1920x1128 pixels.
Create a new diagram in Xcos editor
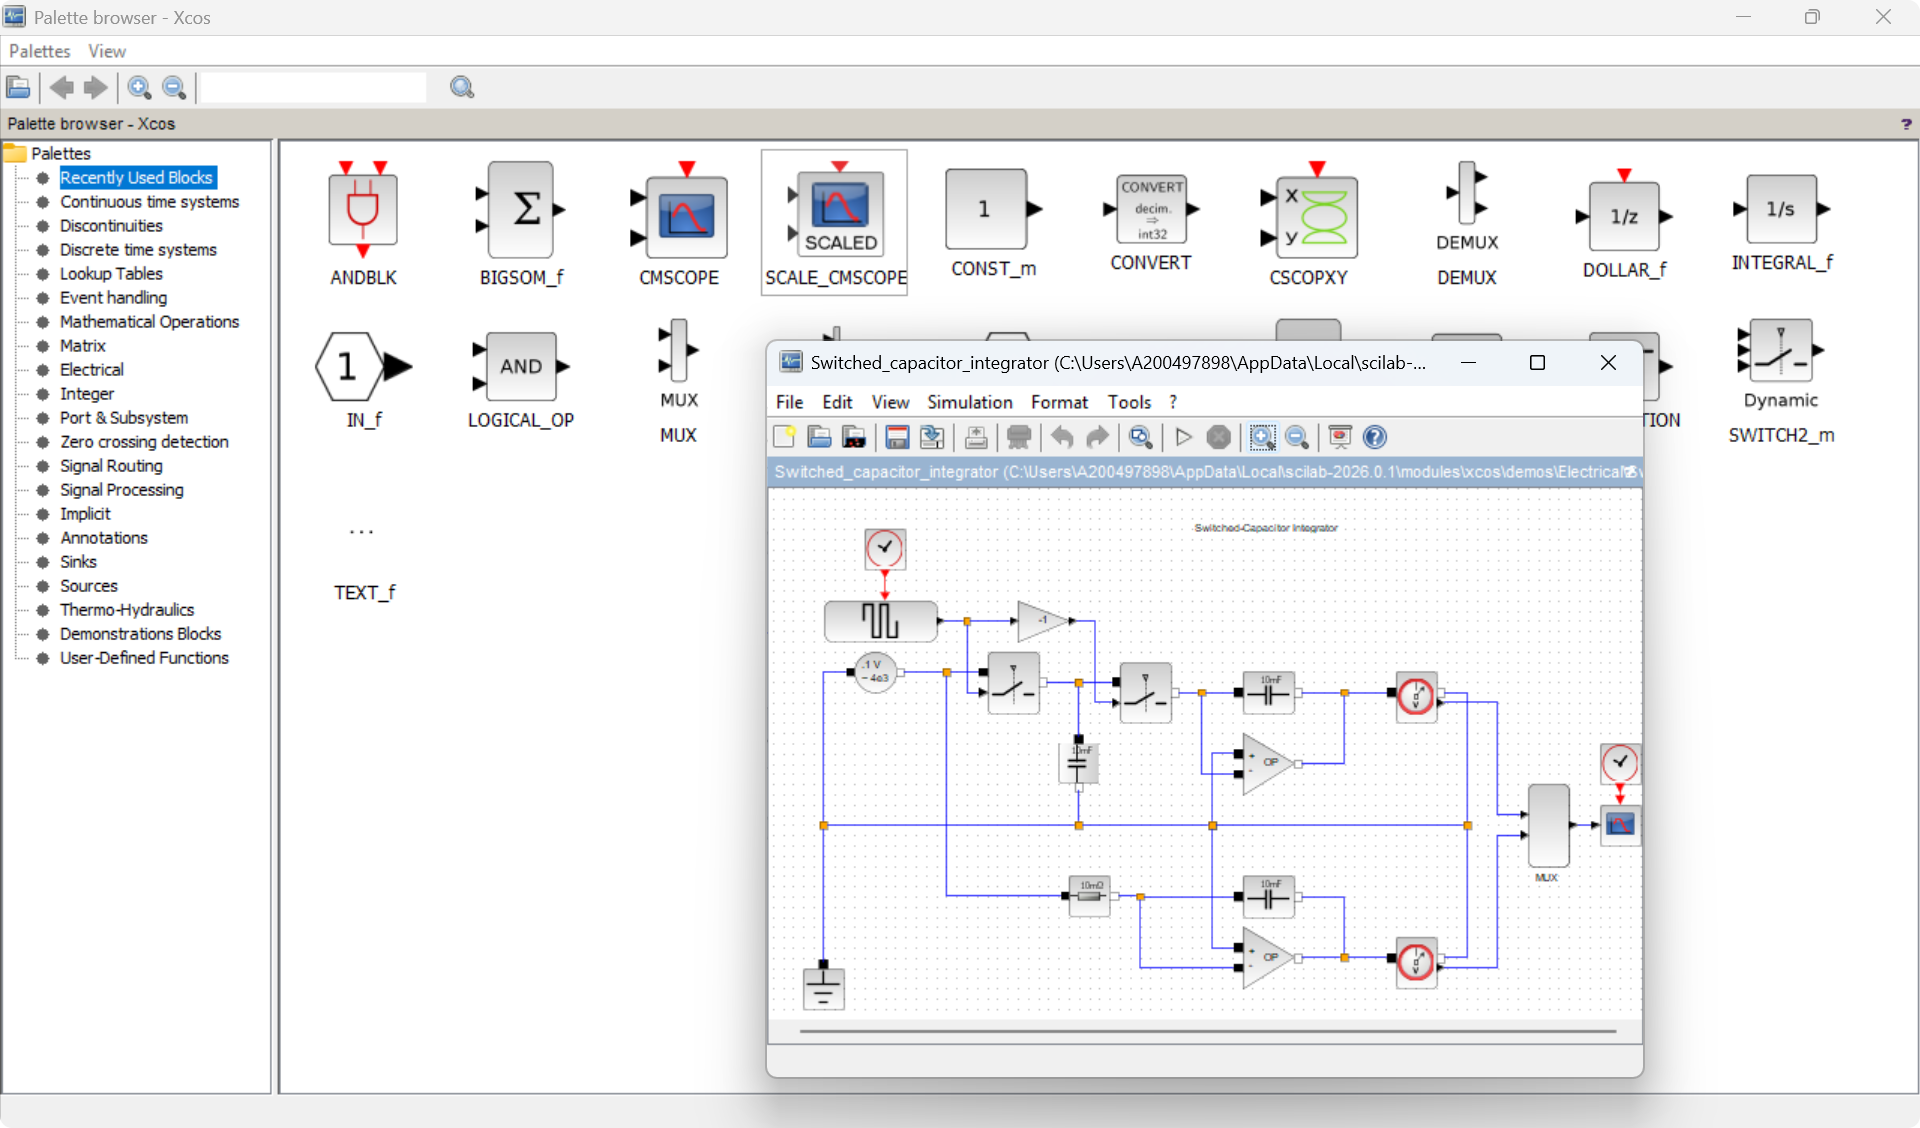pyautogui.click(x=784, y=437)
